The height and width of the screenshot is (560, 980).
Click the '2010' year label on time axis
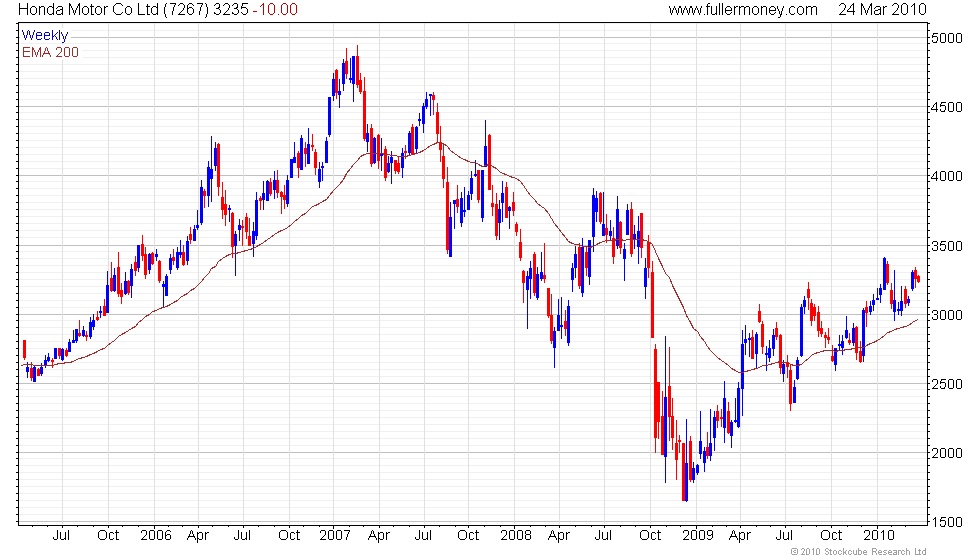click(879, 536)
